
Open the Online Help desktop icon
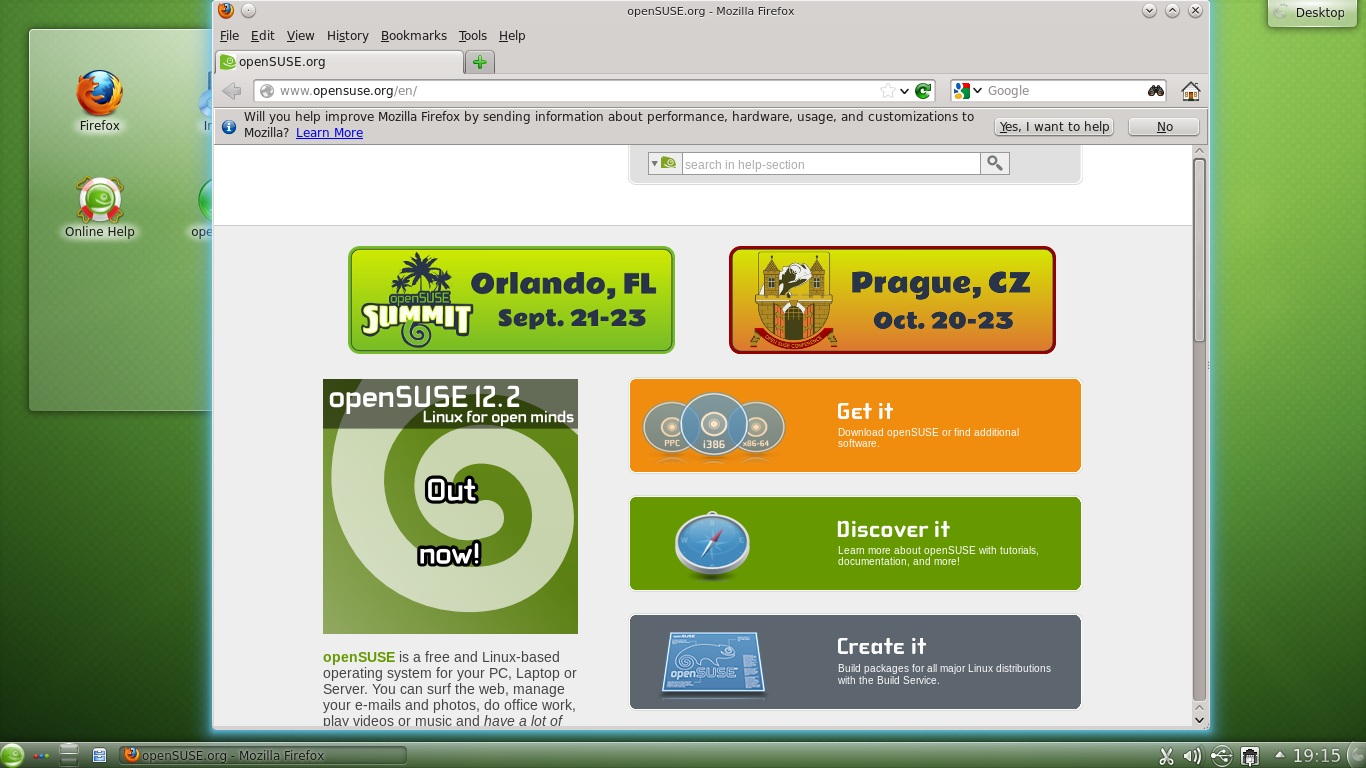point(100,208)
